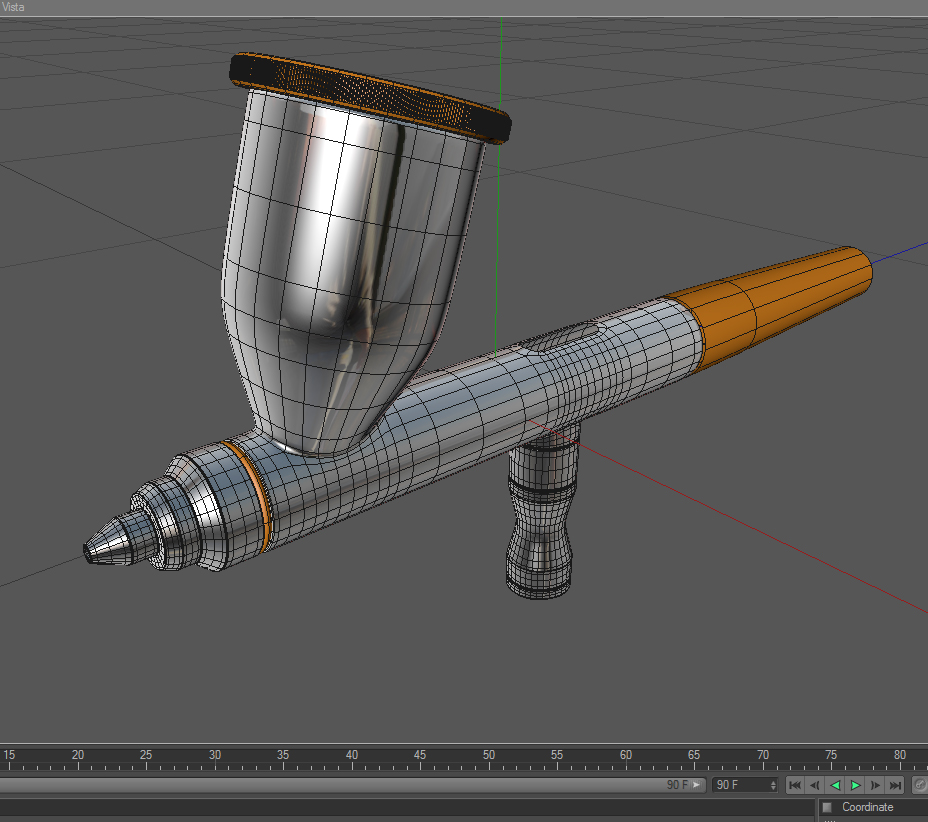Click into the 90 F end frame field
This screenshot has width=928, height=822.
[745, 785]
